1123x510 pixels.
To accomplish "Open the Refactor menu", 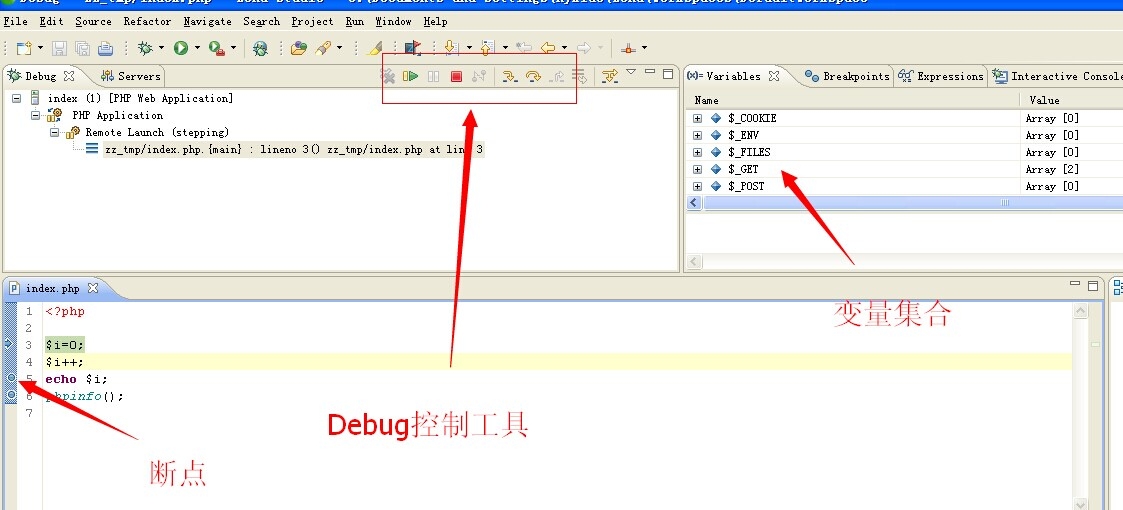I will pyautogui.click(x=148, y=21).
